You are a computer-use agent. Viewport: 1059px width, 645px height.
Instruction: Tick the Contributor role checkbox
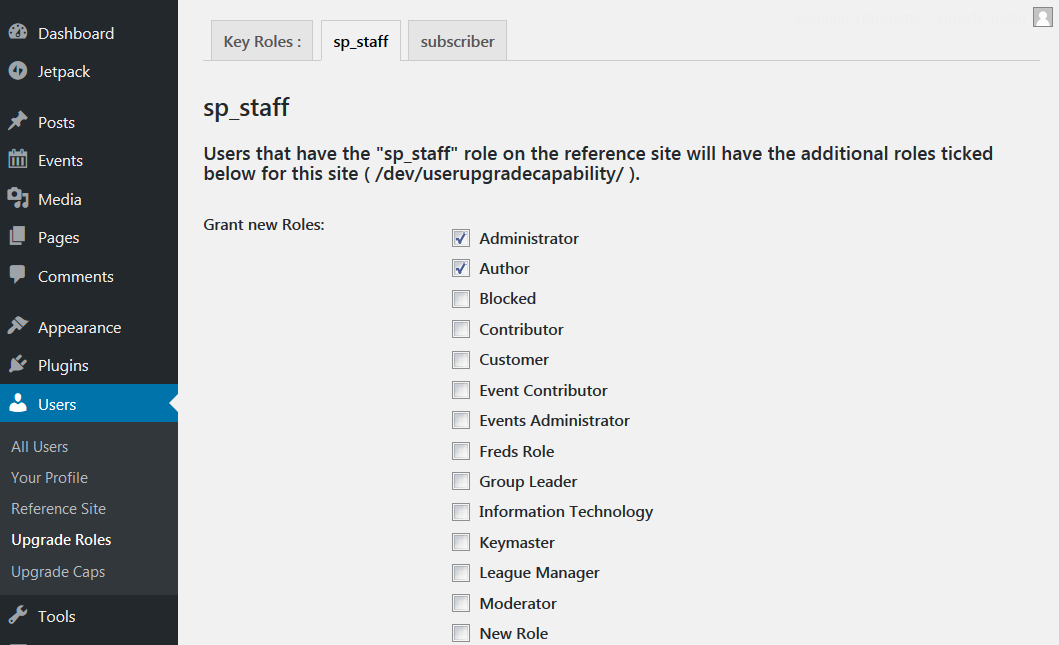[x=461, y=329]
